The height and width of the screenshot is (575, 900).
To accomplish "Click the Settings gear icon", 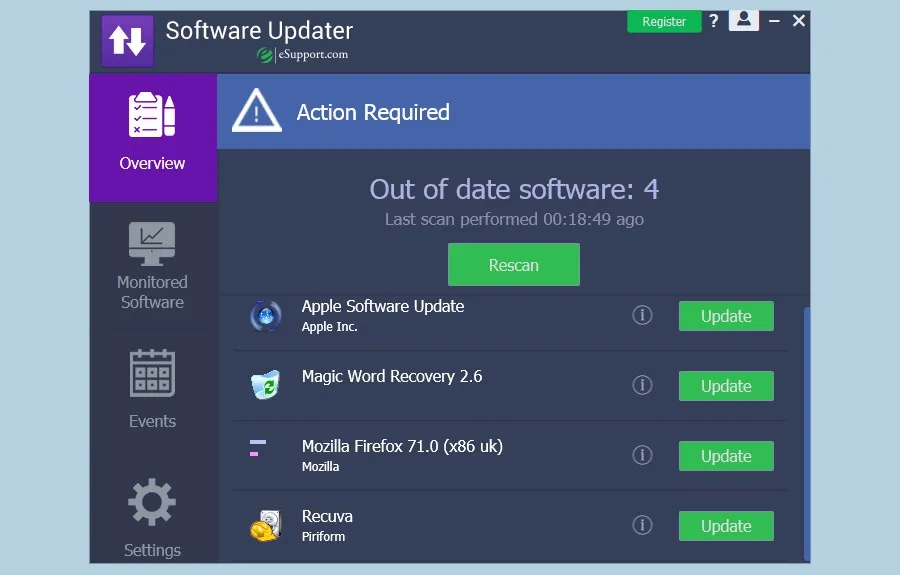I will pos(152,502).
